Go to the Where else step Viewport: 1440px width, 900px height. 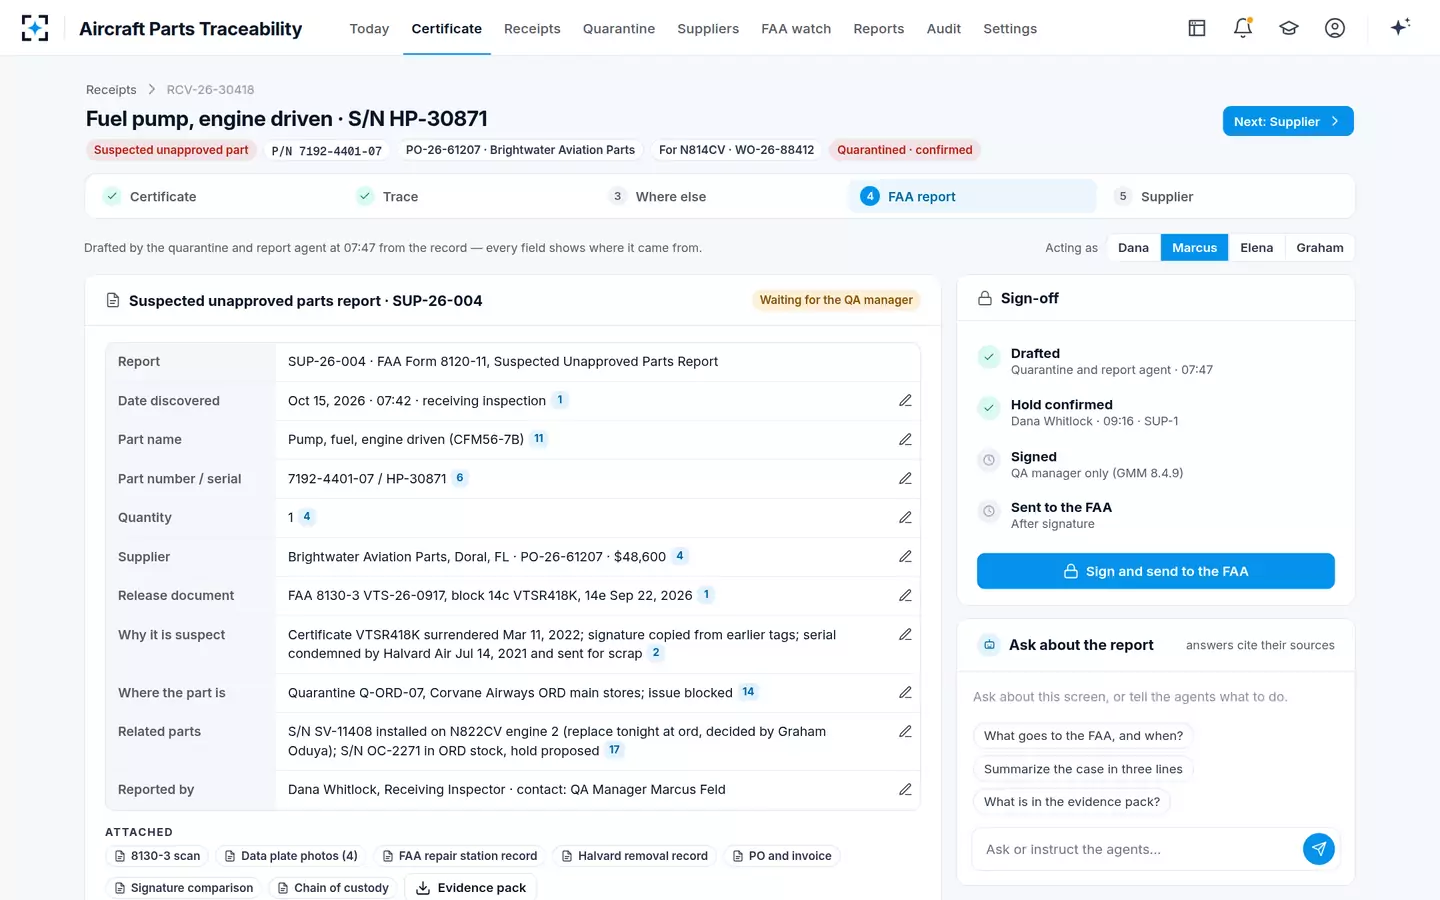point(719,196)
